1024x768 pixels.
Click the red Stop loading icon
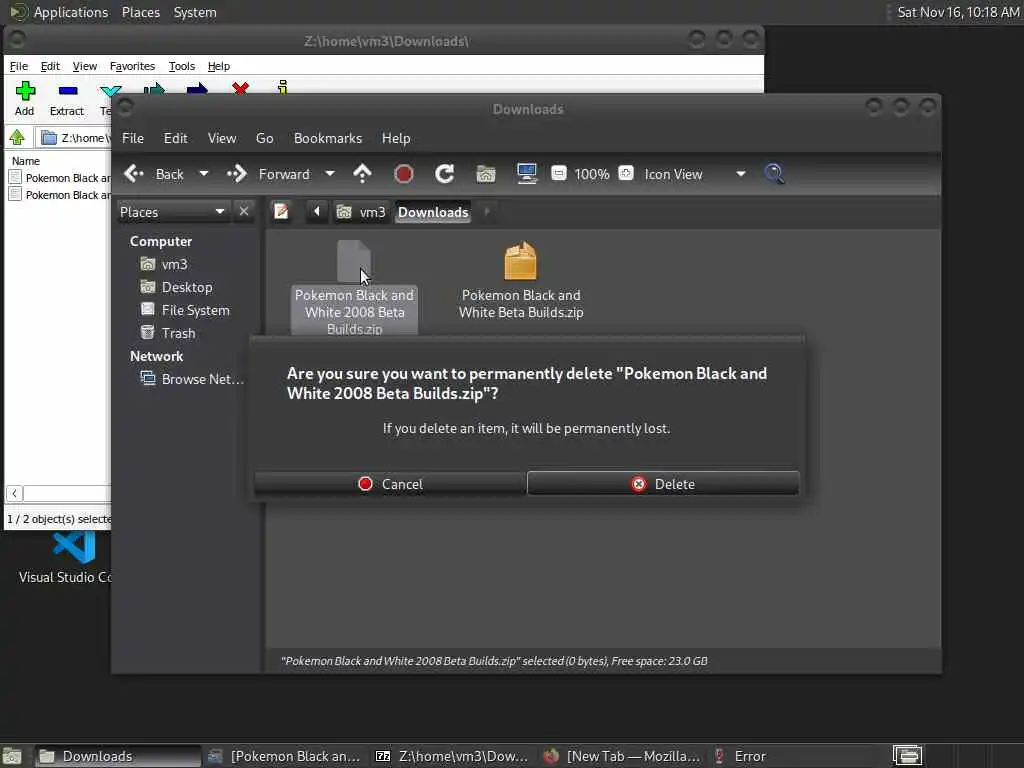coord(404,174)
